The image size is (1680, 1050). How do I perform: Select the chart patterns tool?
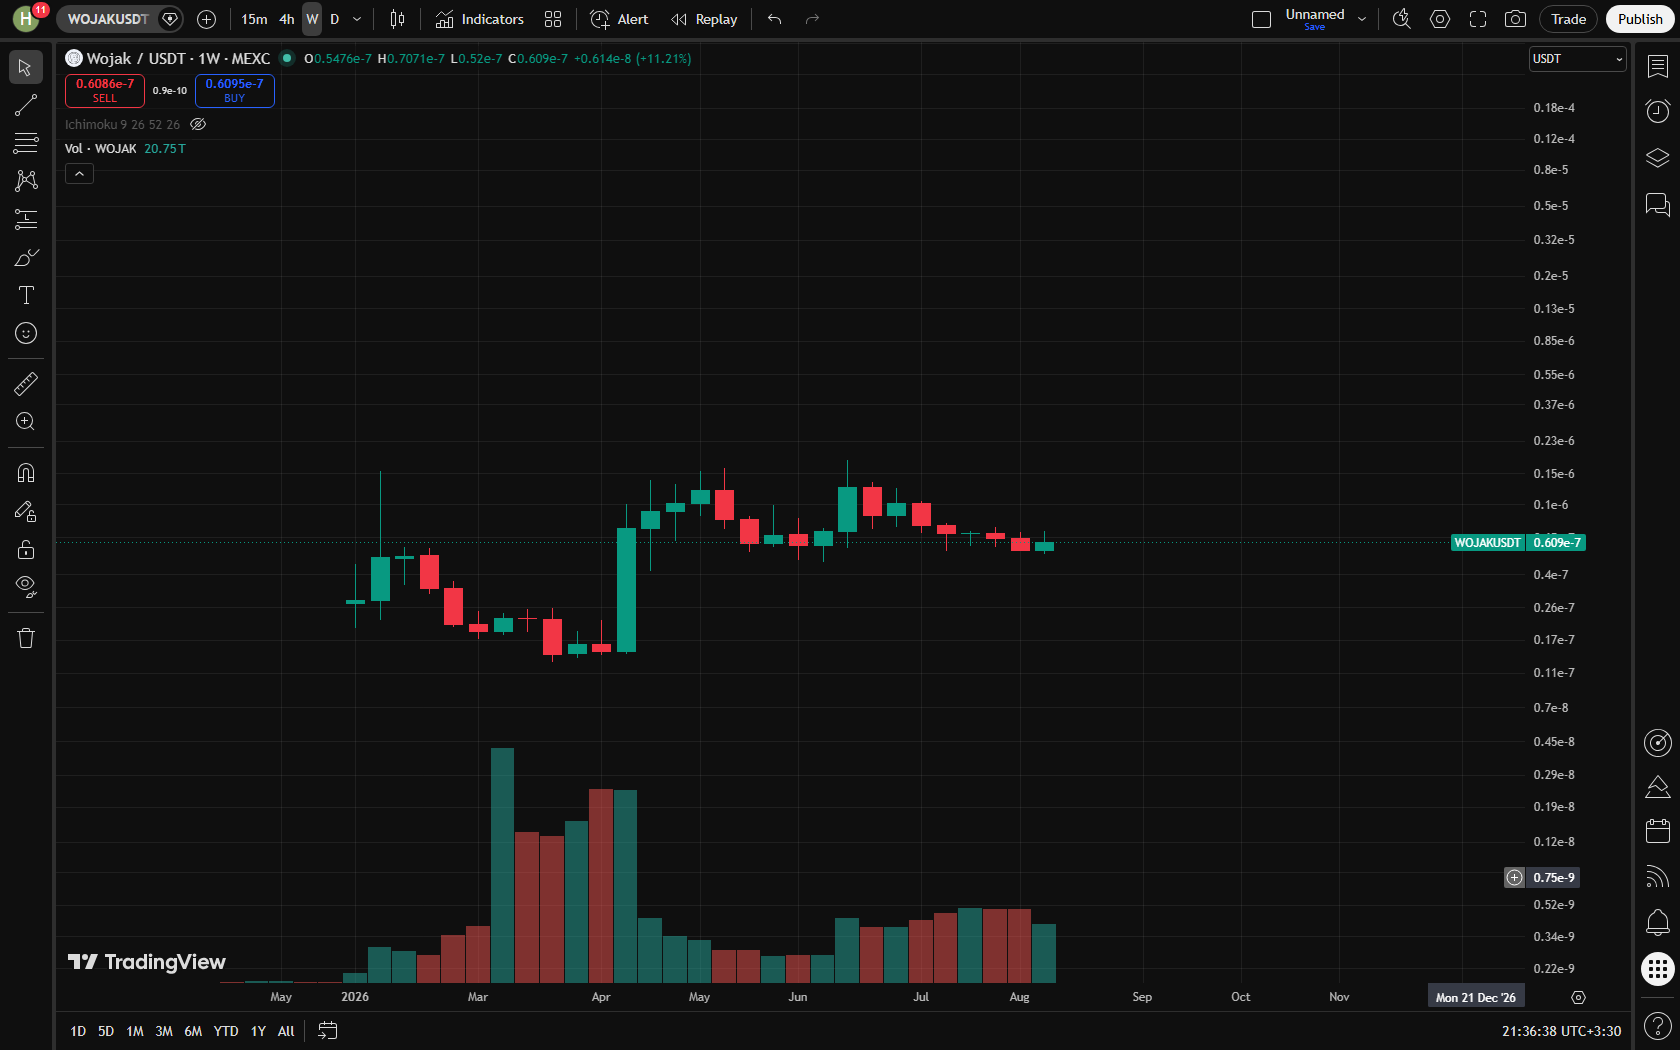[26, 181]
